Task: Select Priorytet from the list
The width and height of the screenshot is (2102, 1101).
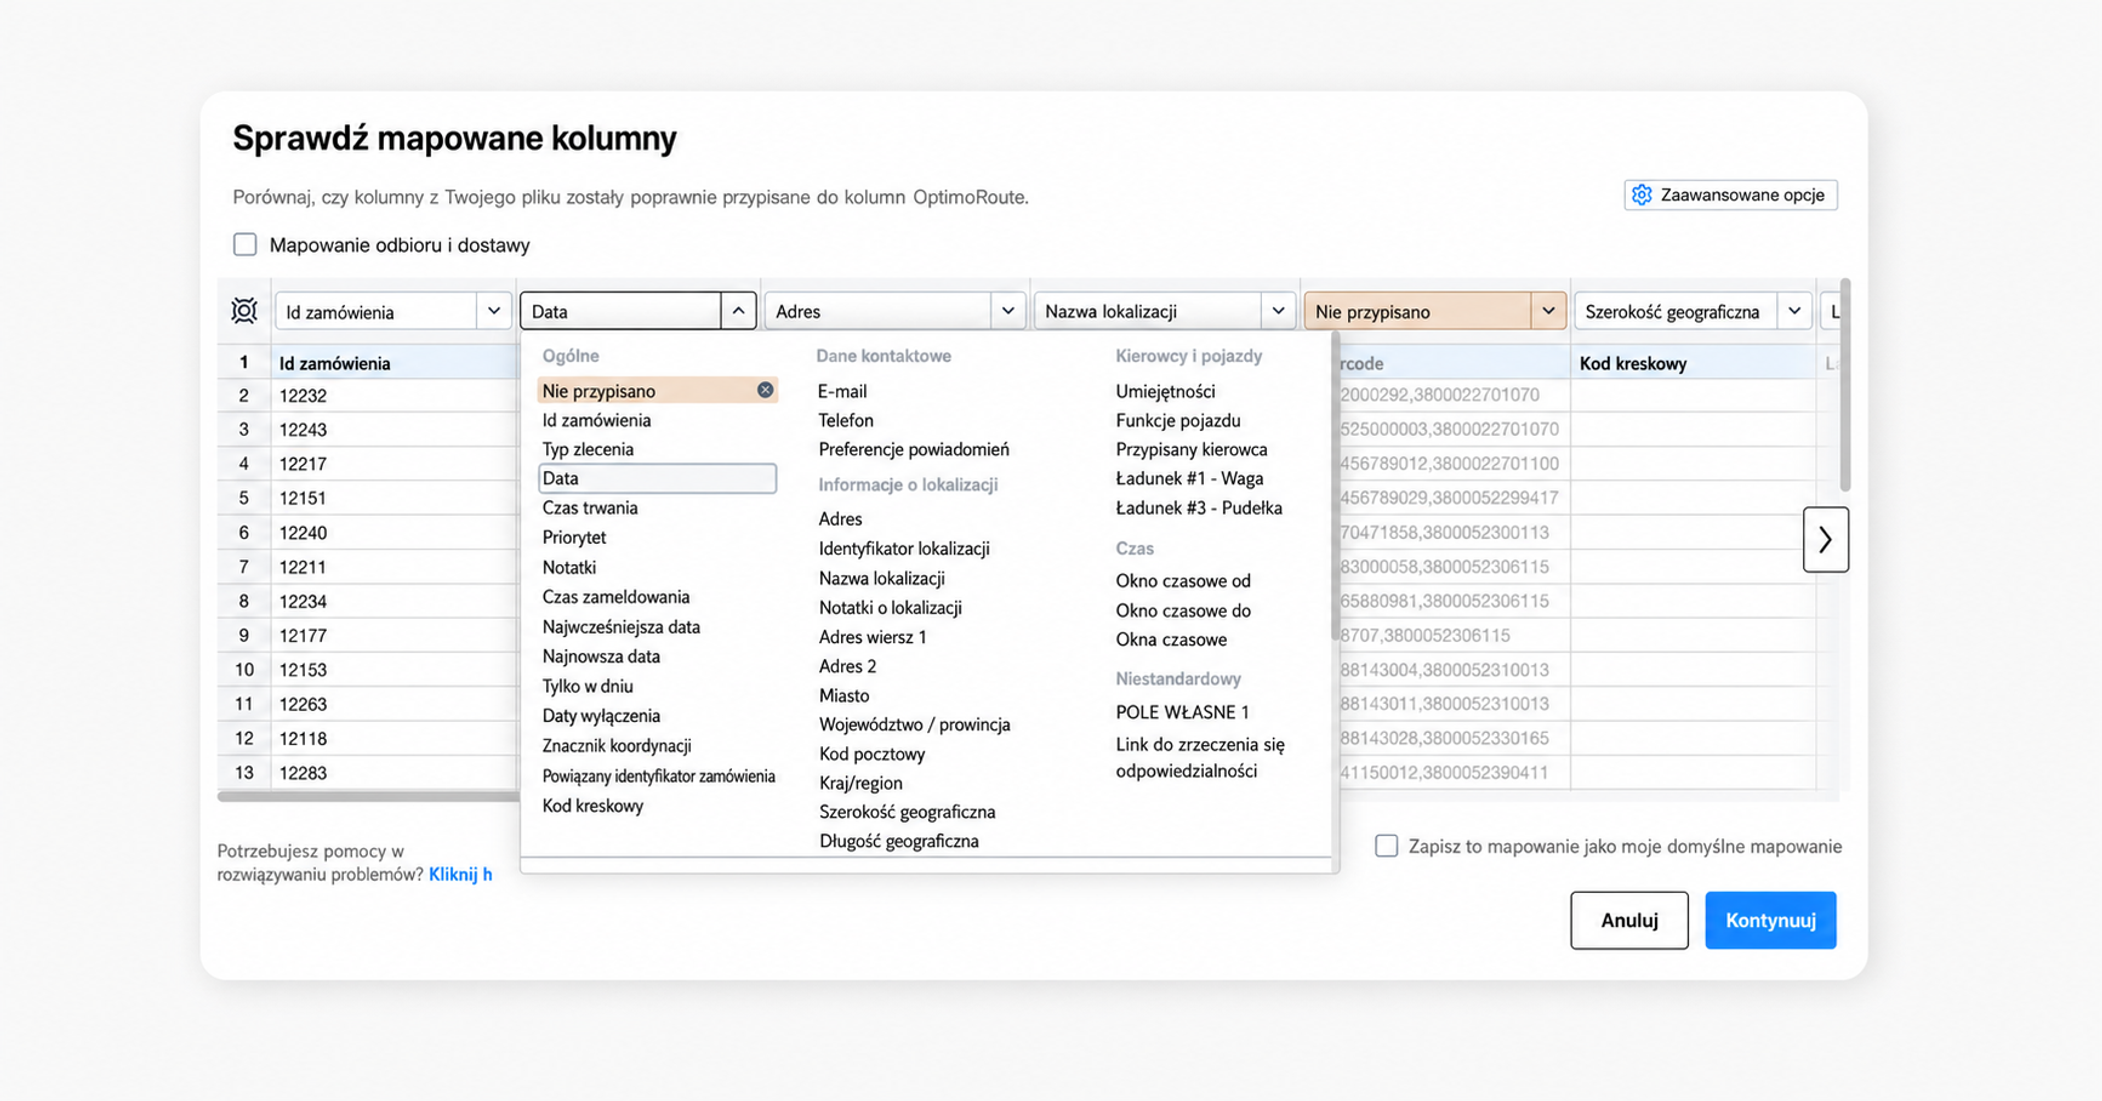Action: click(574, 538)
